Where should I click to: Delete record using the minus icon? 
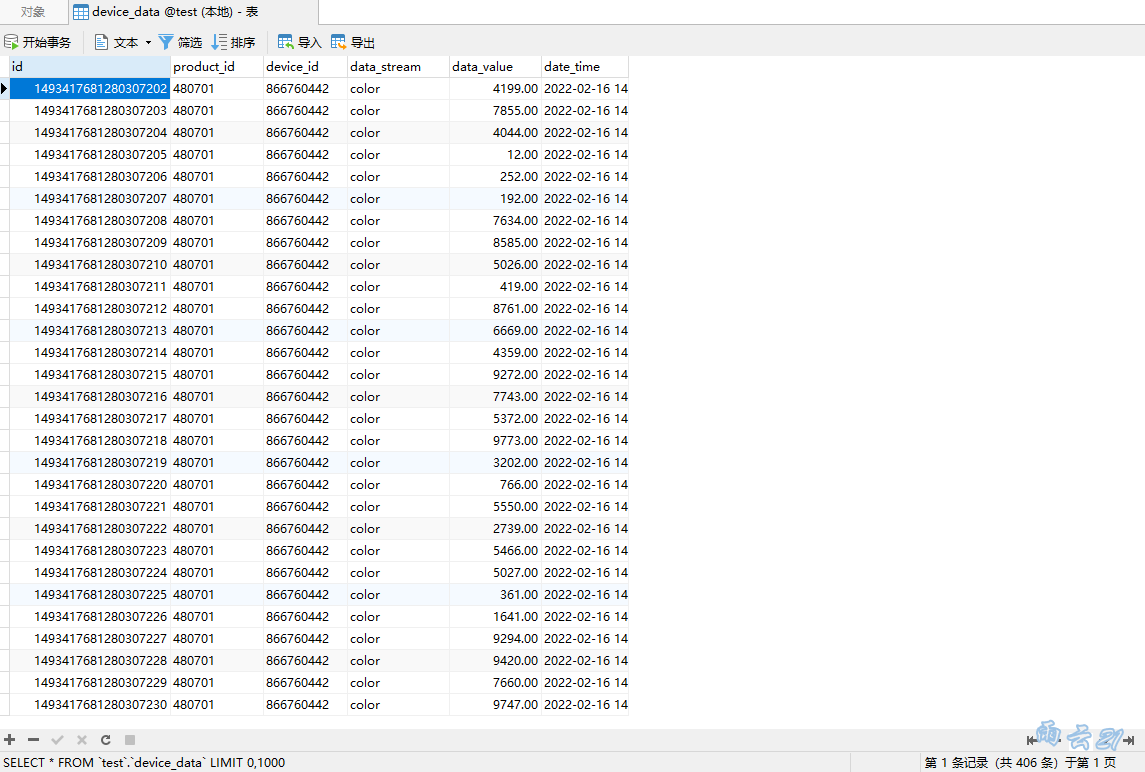34,740
